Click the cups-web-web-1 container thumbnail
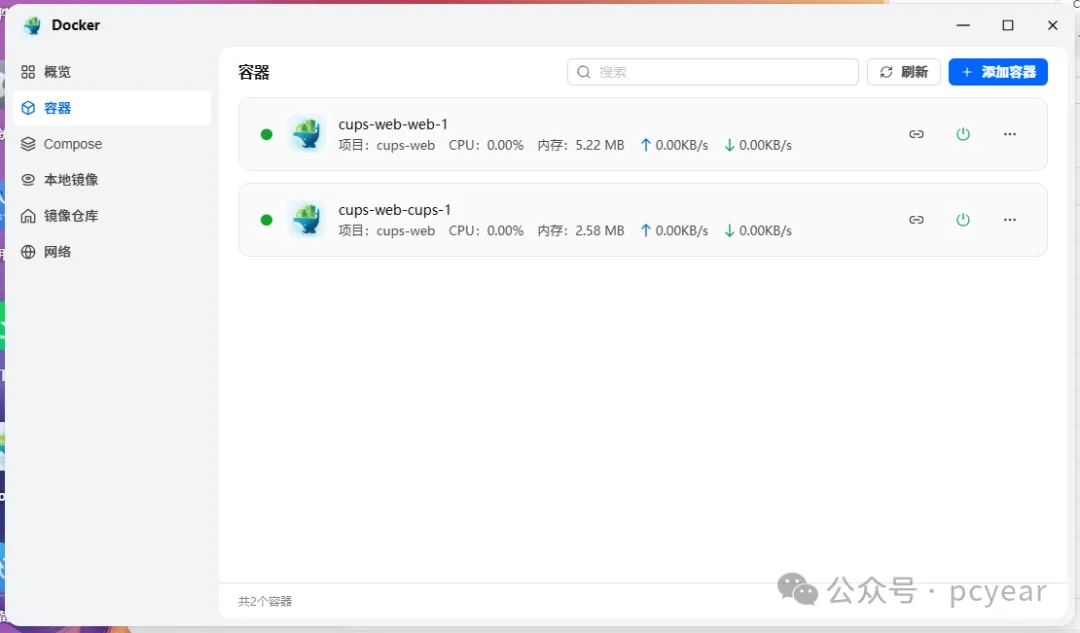Screen dimensions: 1080x633 tap(307, 134)
